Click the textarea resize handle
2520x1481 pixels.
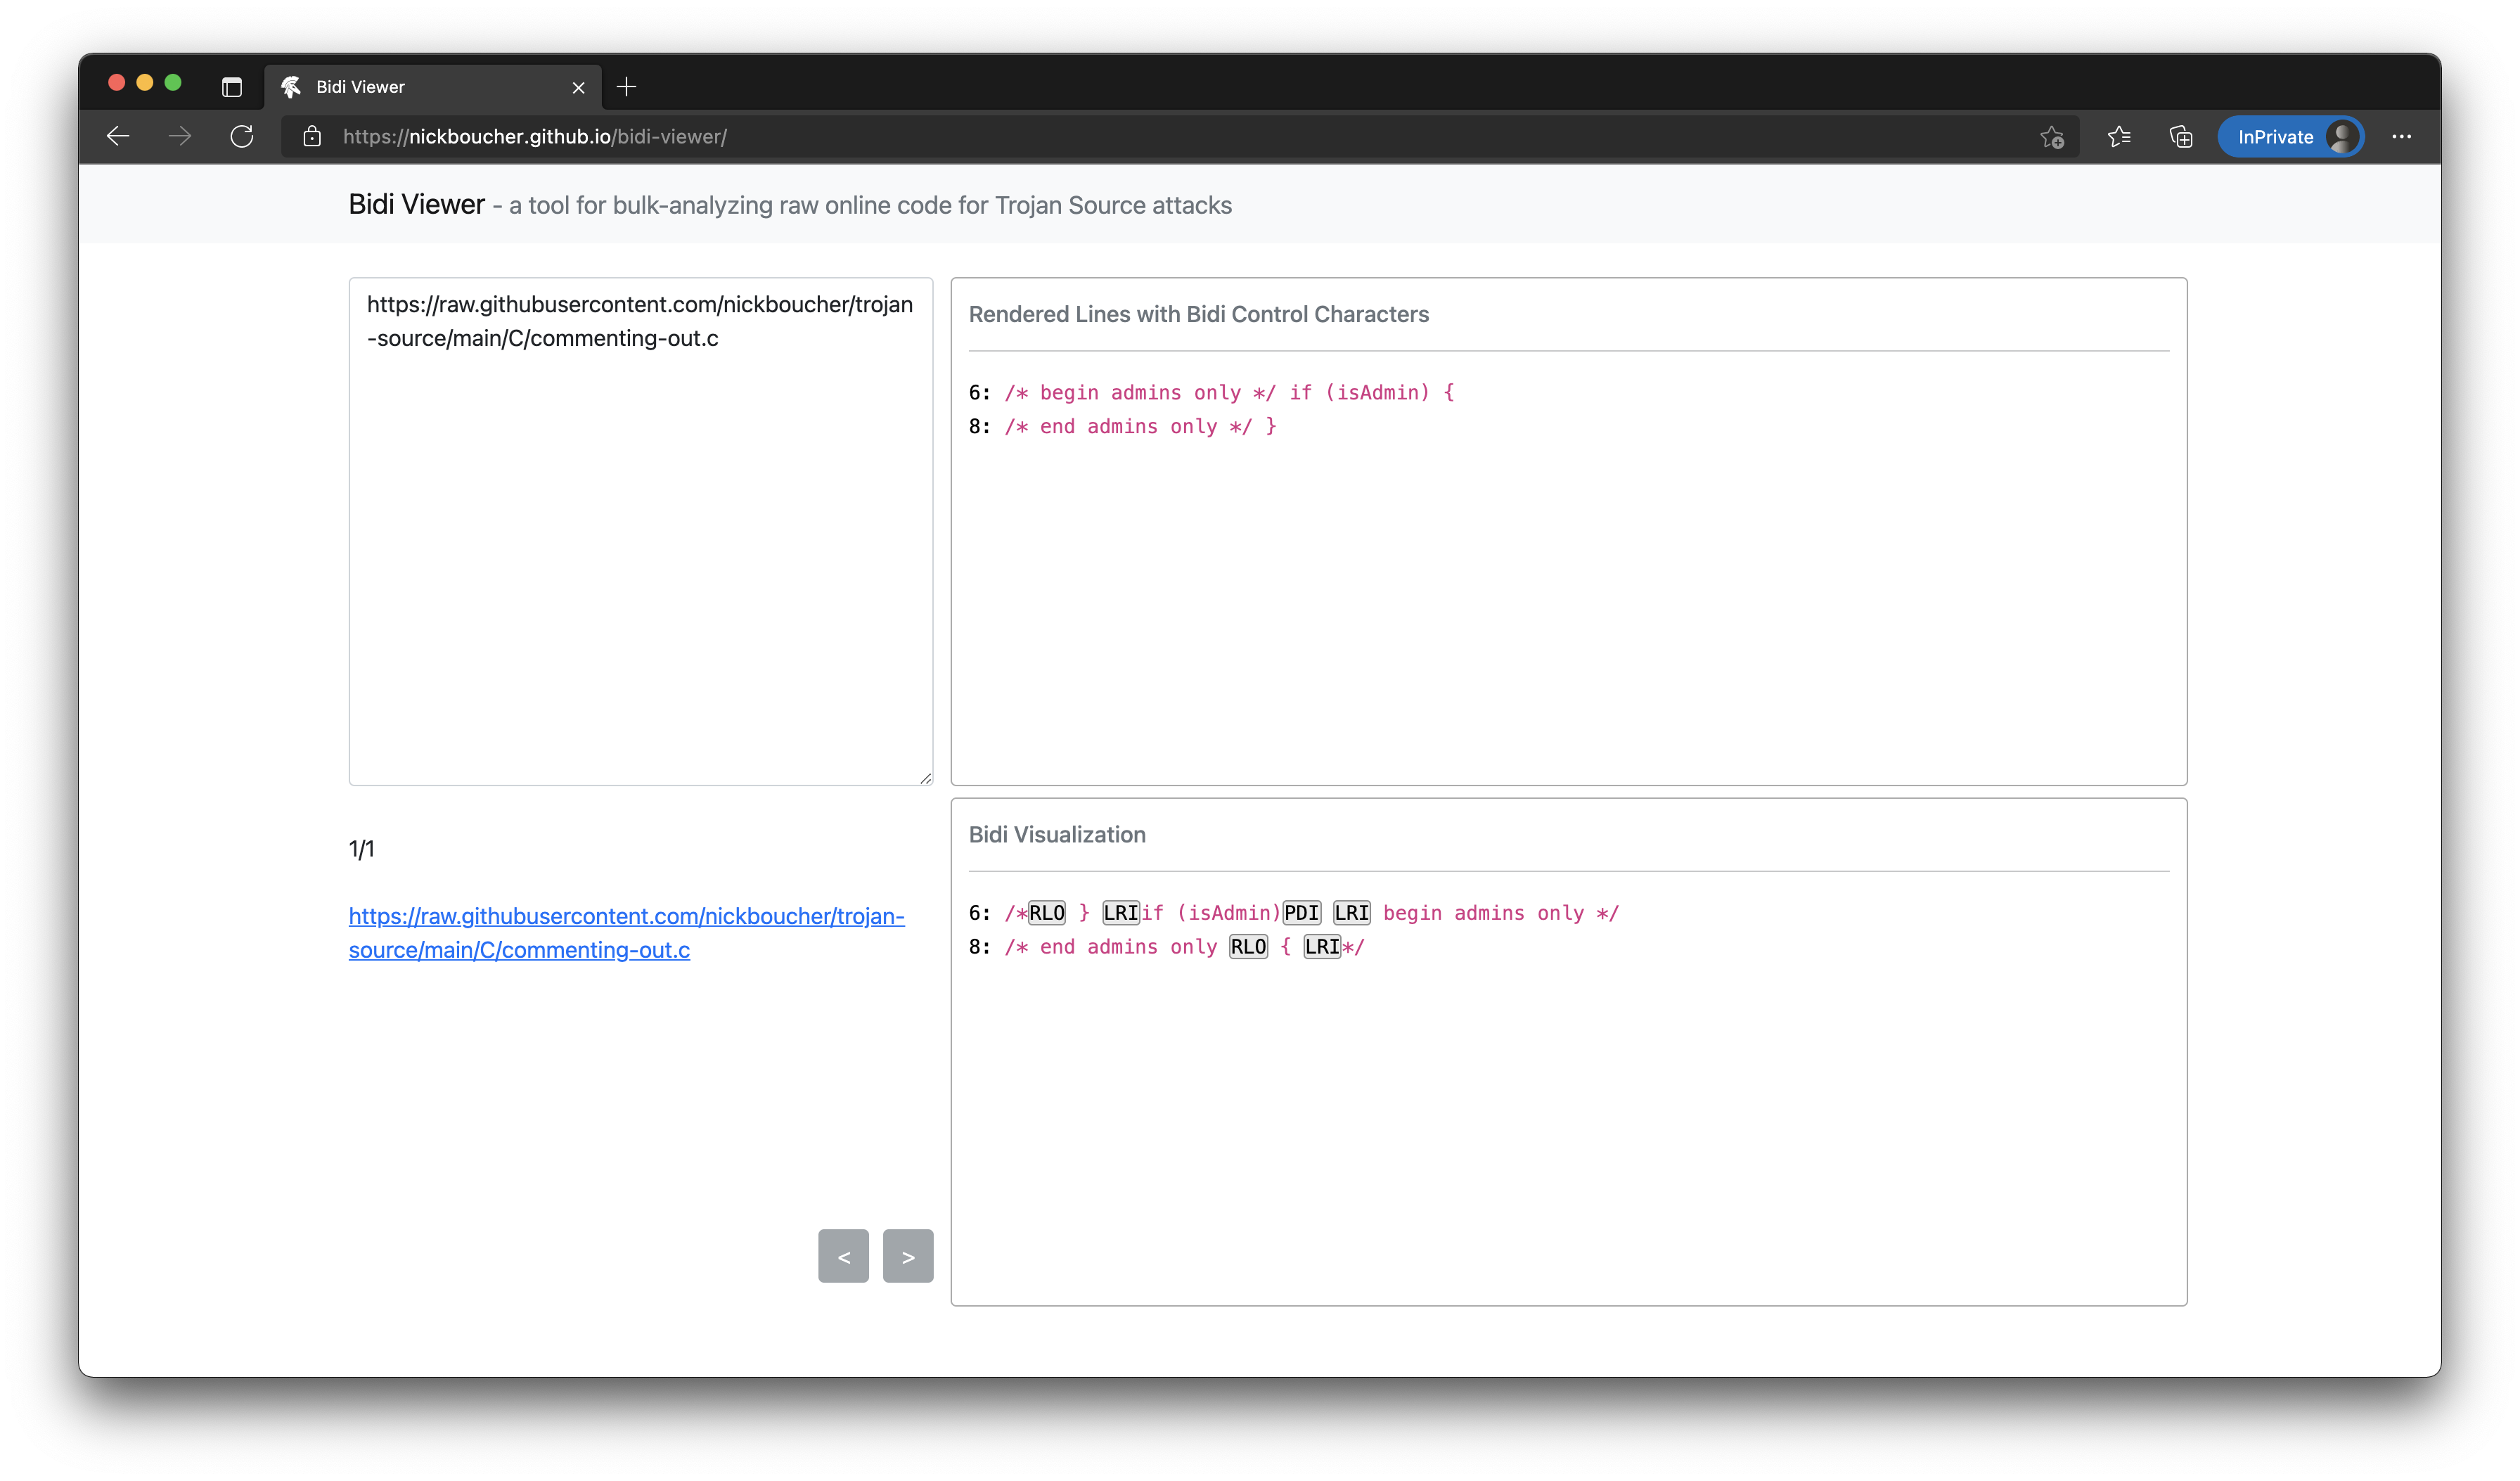926,778
